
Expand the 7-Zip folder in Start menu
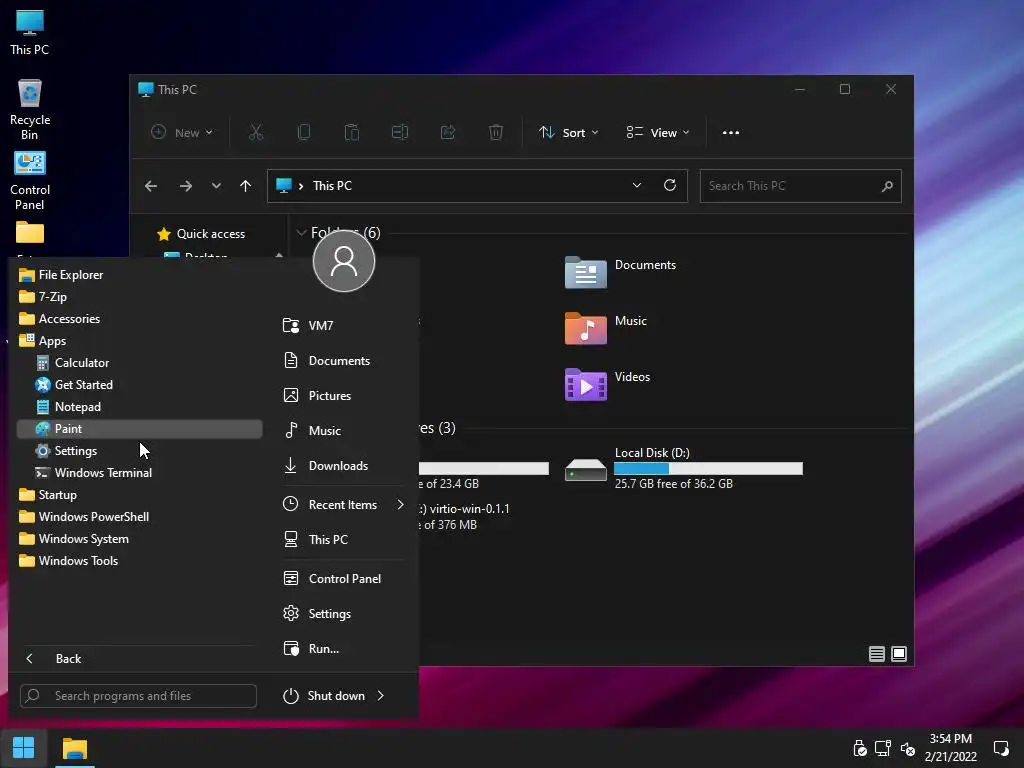(x=138, y=297)
